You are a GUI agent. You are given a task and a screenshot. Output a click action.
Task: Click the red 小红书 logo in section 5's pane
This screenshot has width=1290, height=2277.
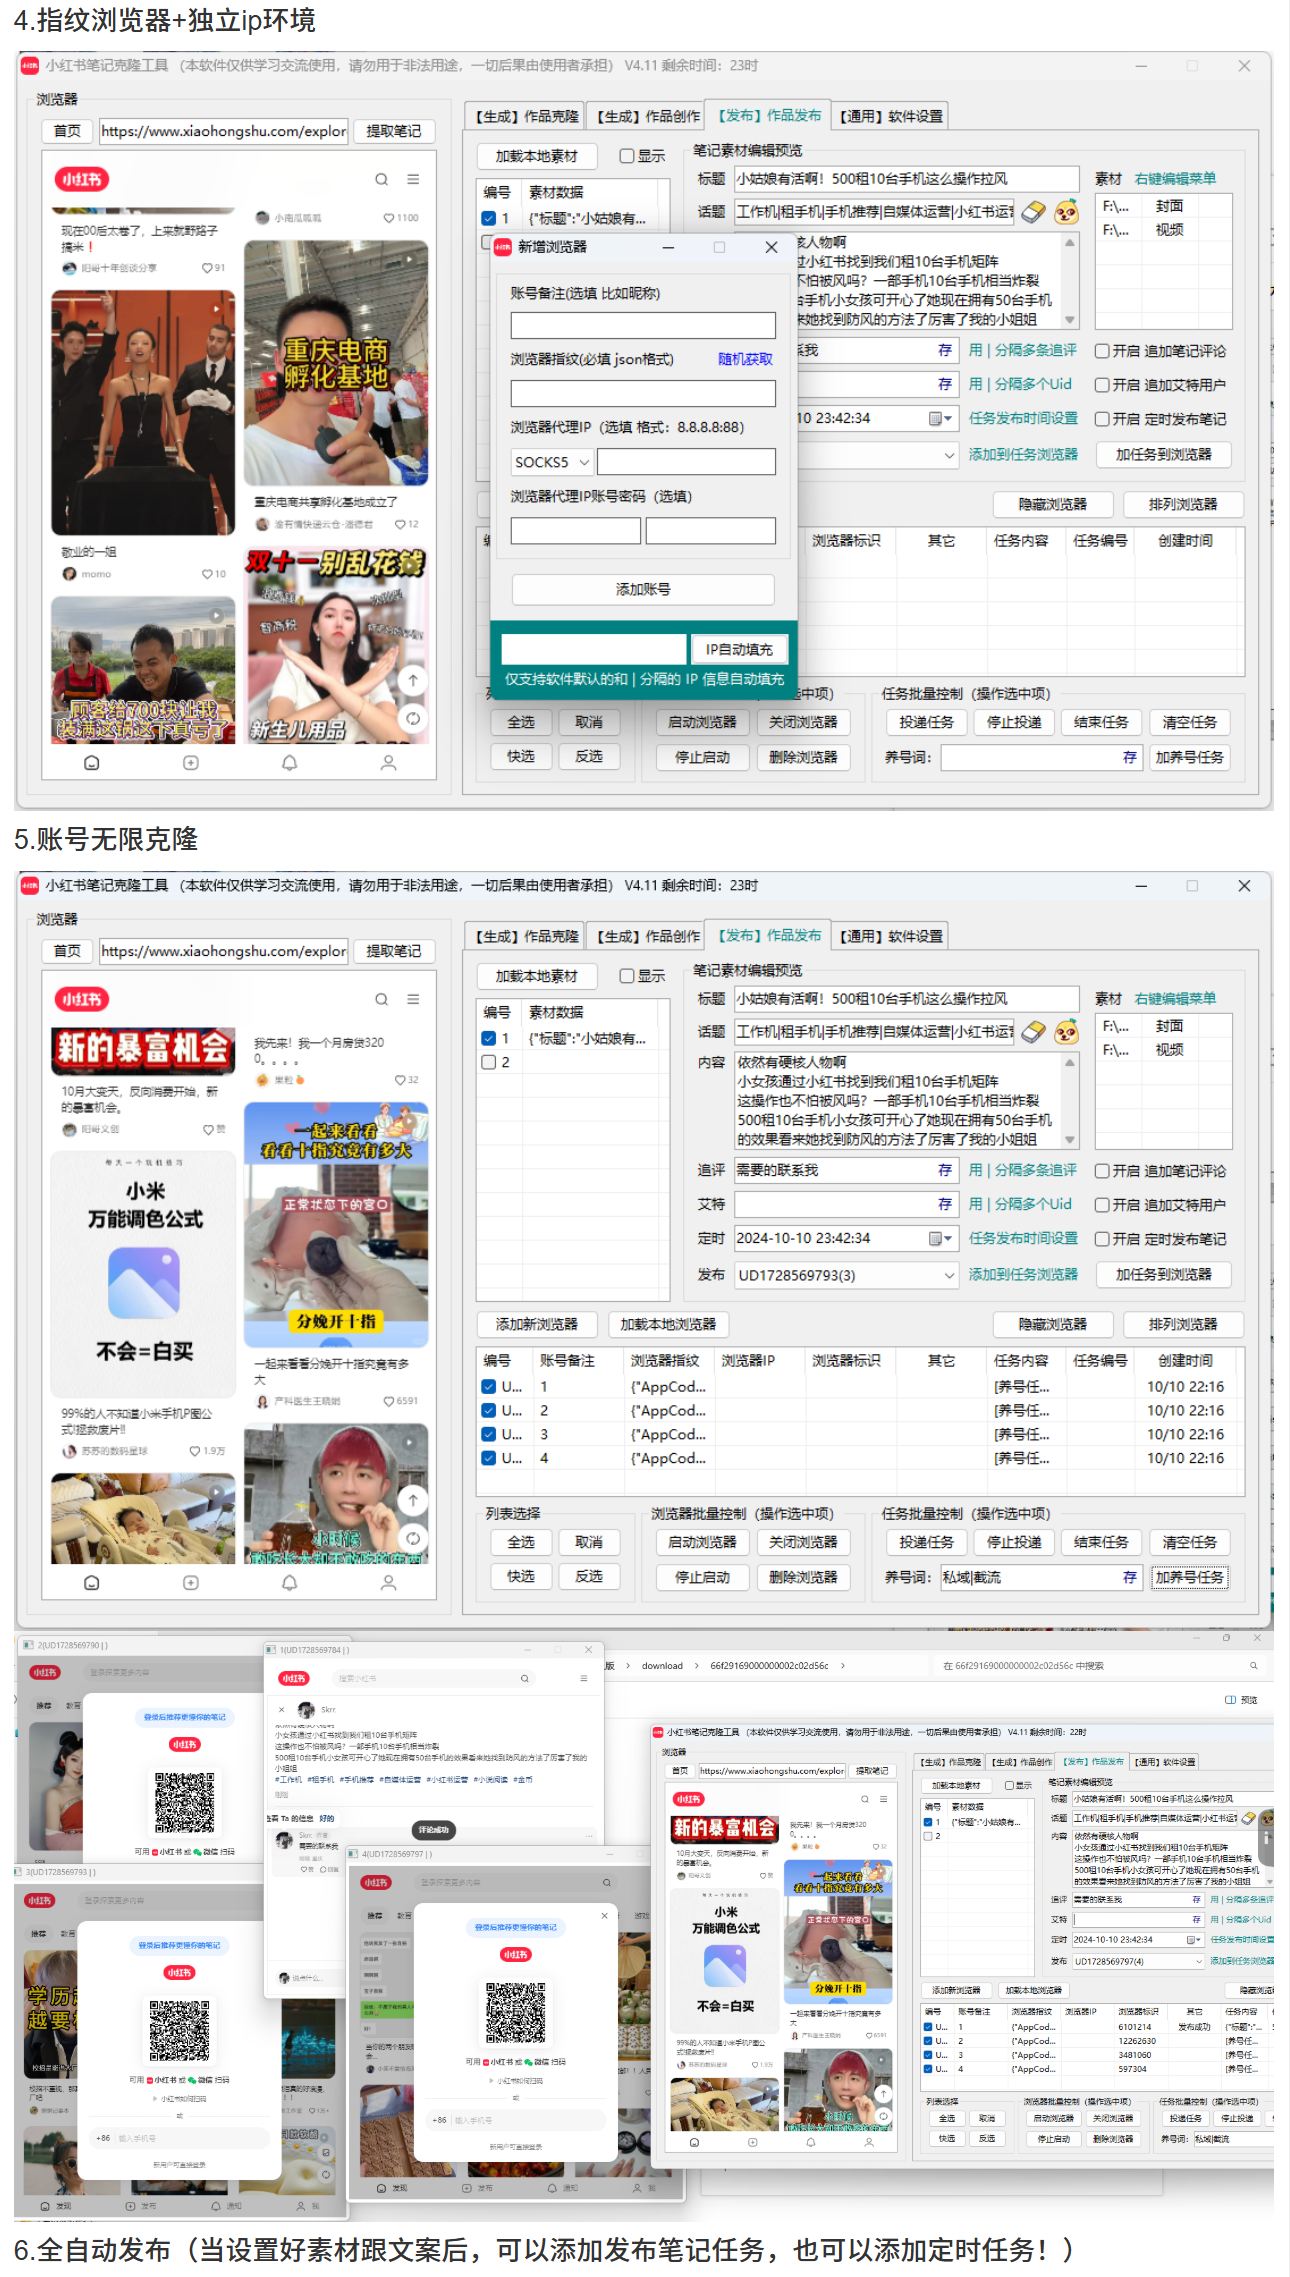(x=82, y=1000)
